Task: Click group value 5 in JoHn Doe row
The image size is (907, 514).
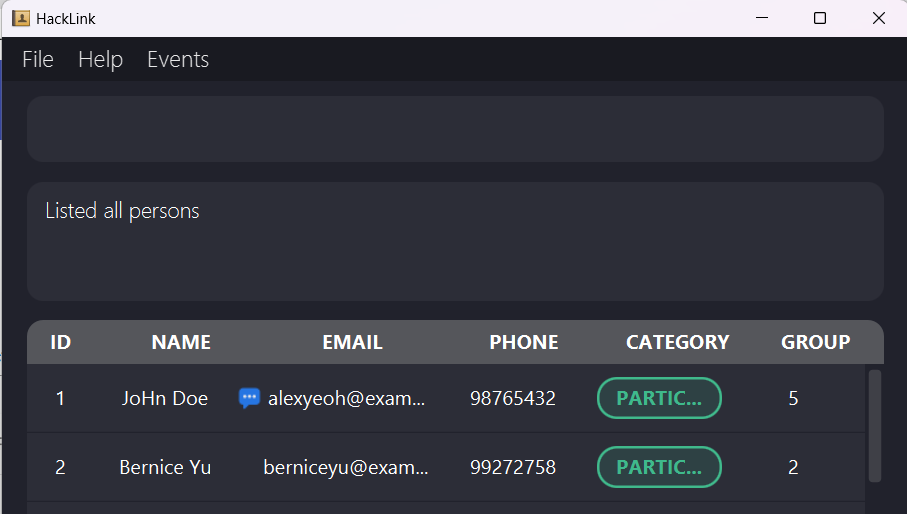Action: coord(794,398)
